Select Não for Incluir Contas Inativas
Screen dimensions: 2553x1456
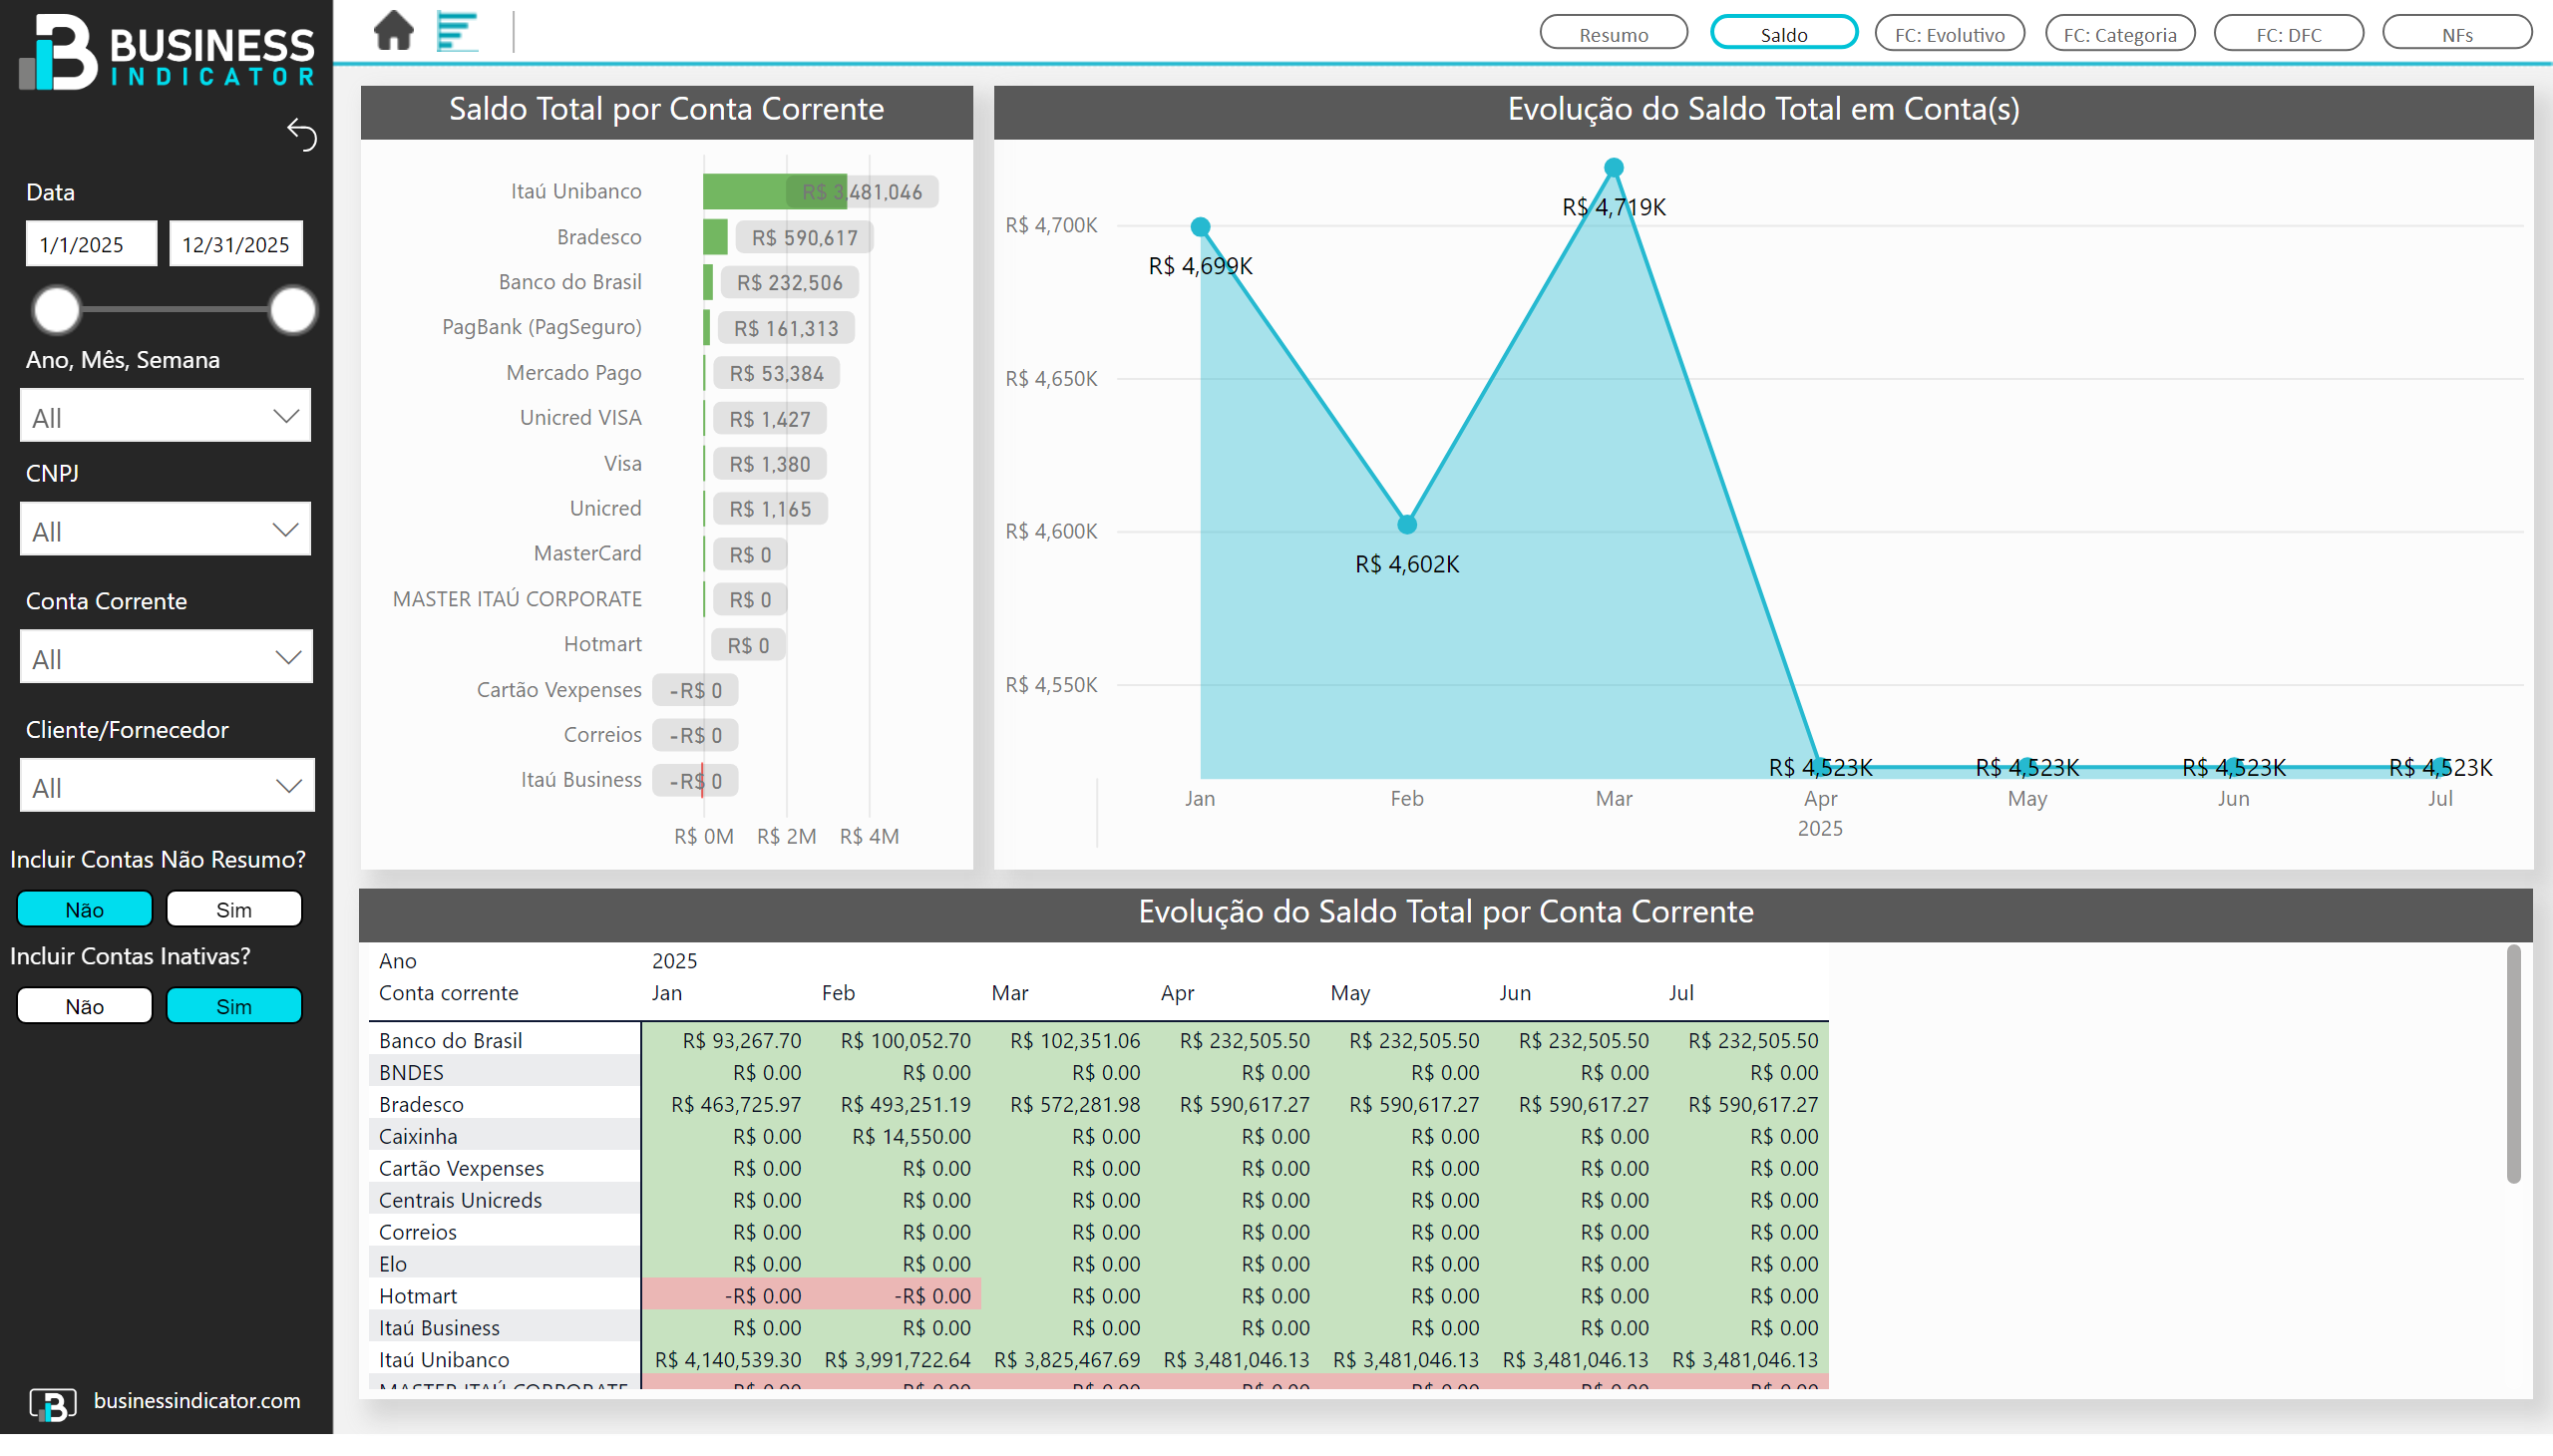click(84, 1006)
